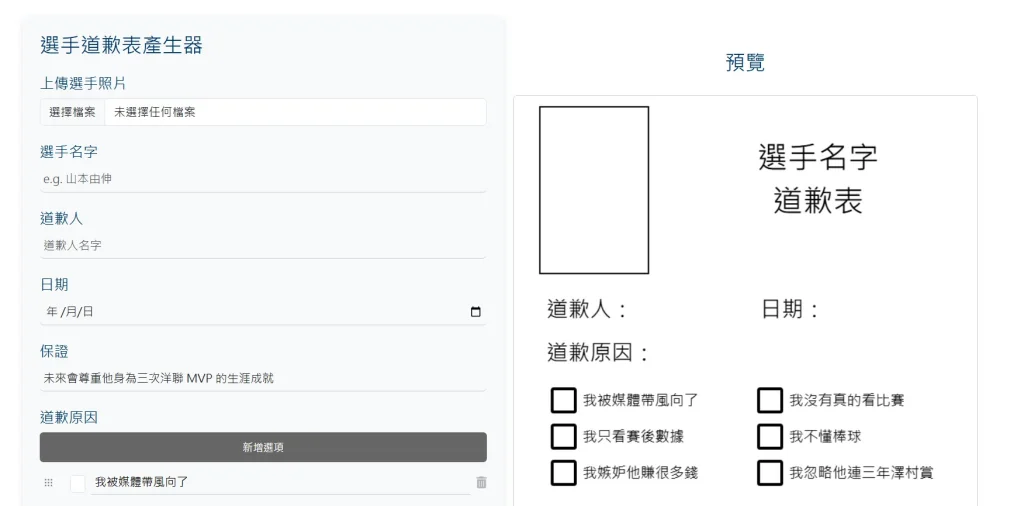The image size is (1024, 506).
Task: Open the date picker calendar icon
Action: click(x=475, y=312)
